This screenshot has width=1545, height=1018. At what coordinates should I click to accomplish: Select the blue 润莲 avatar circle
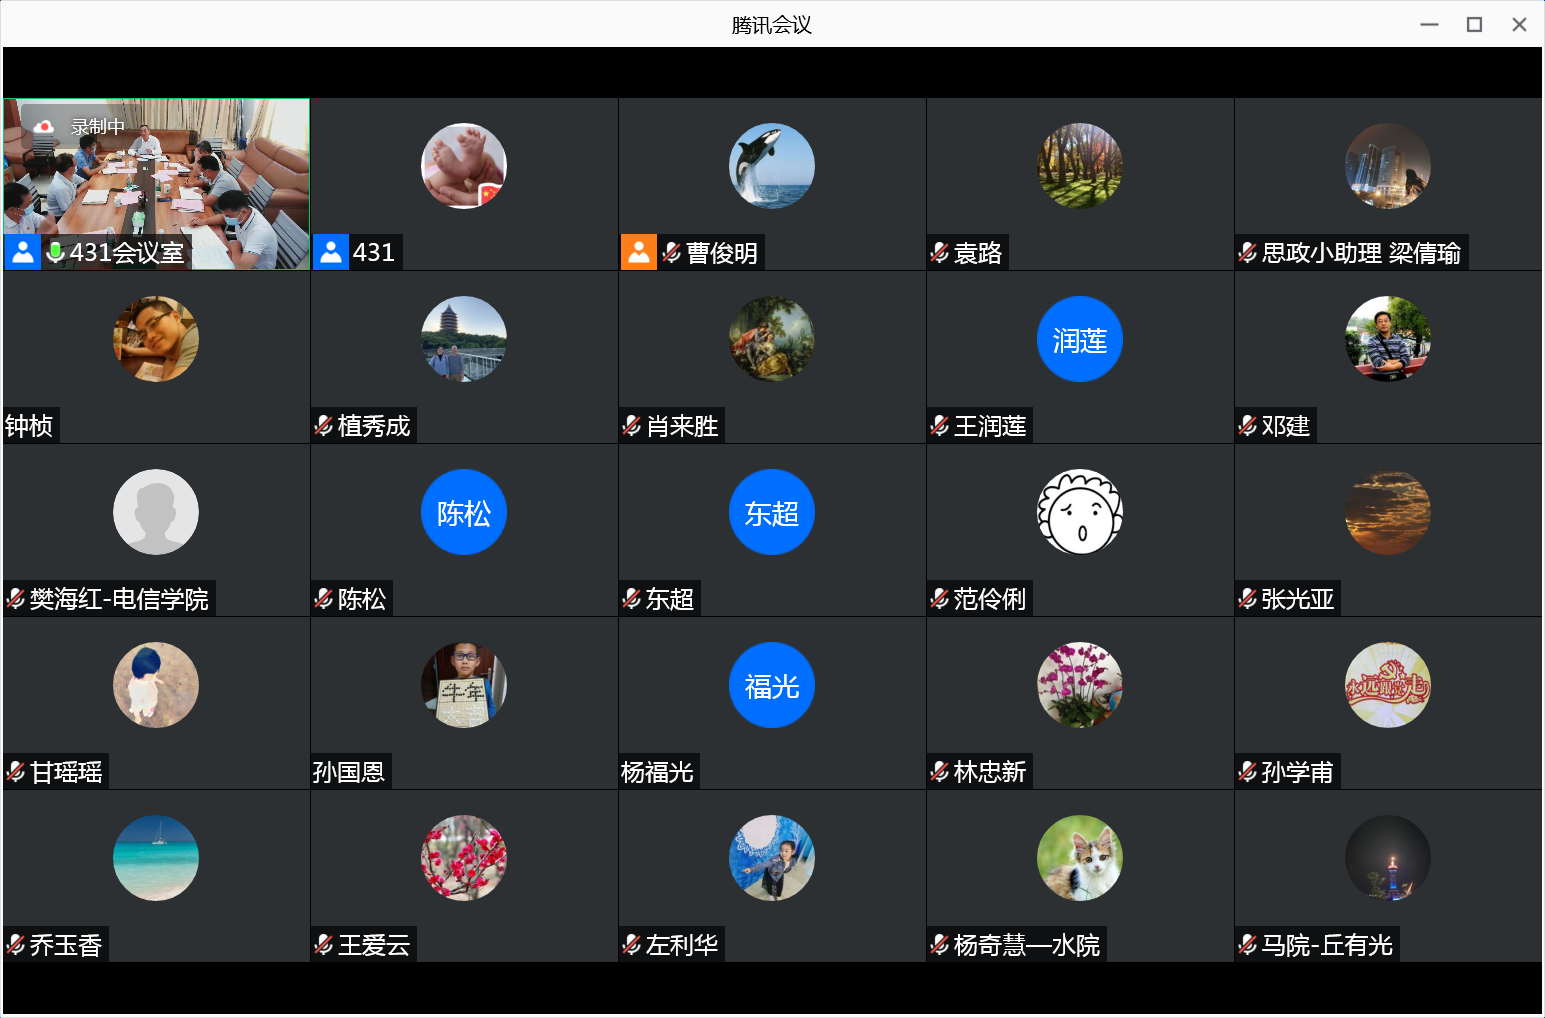pyautogui.click(x=1079, y=339)
